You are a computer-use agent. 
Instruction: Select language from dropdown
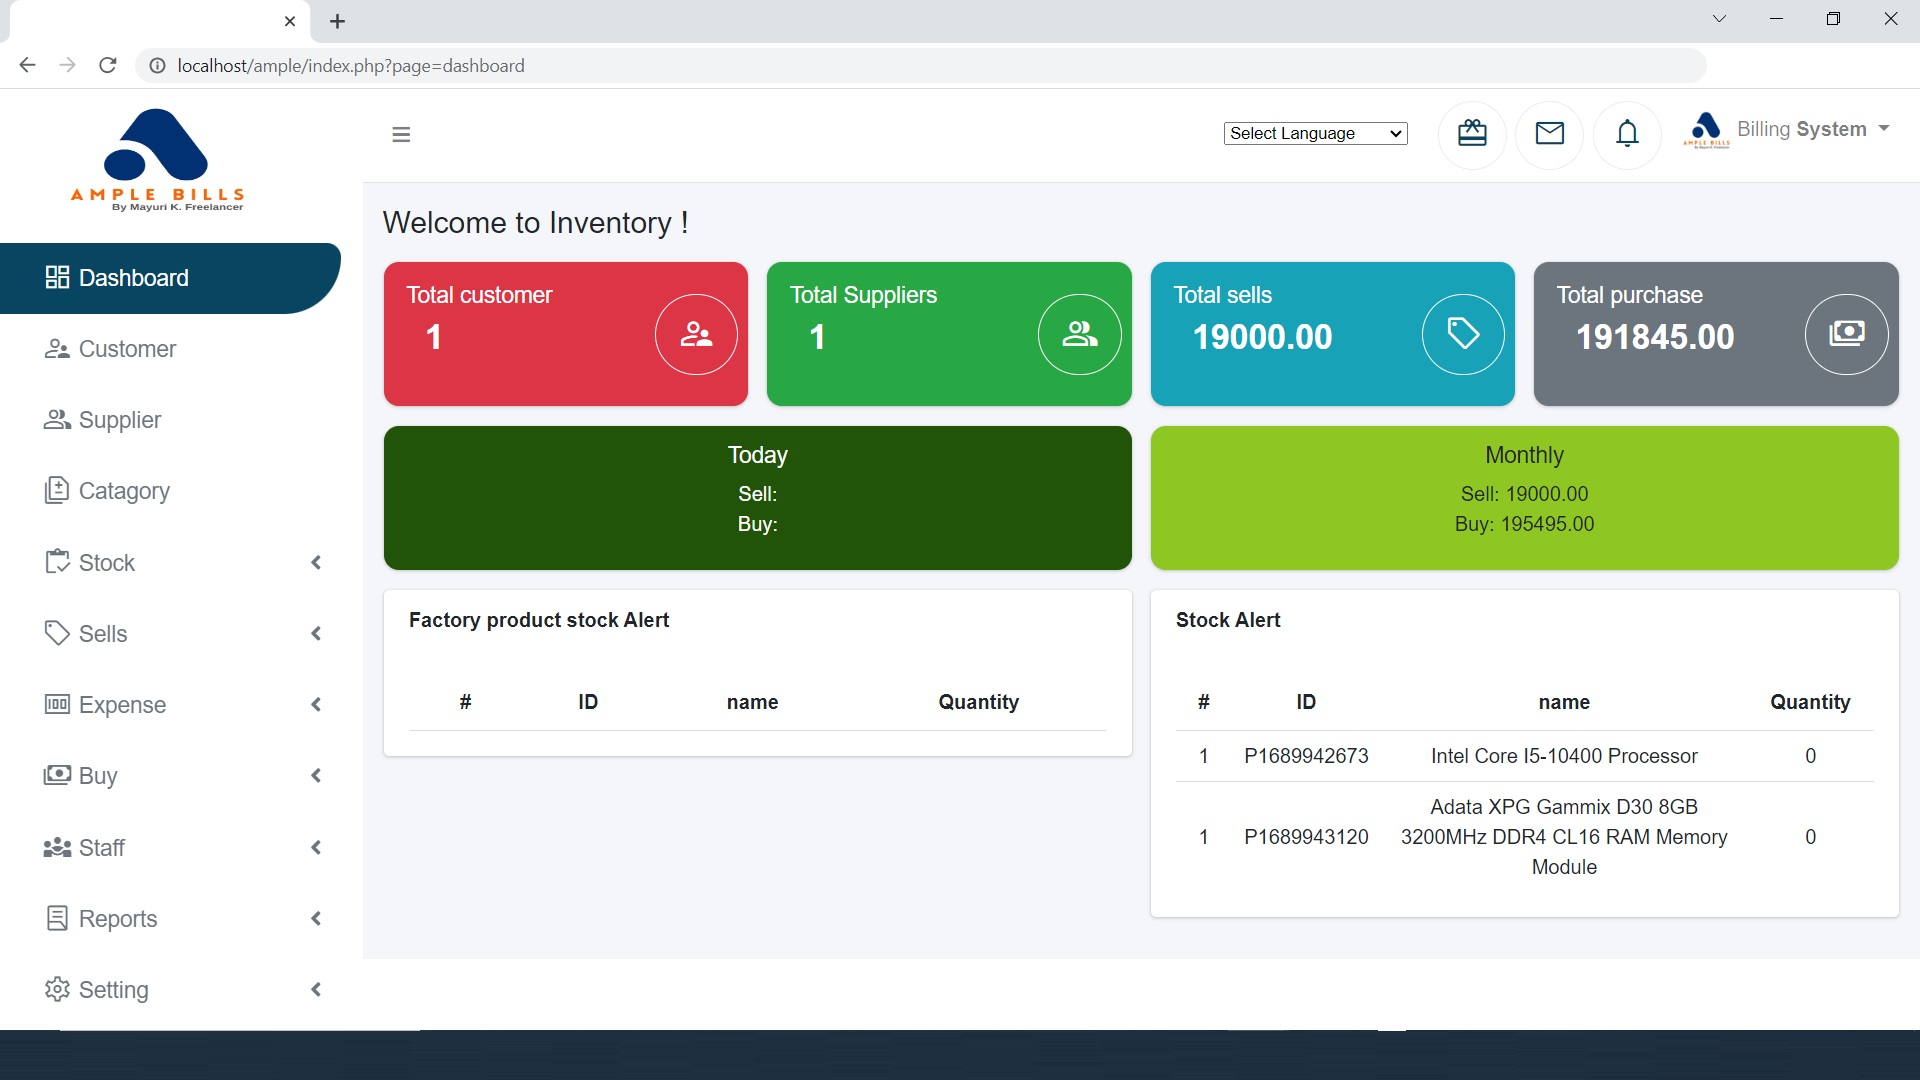pos(1315,132)
